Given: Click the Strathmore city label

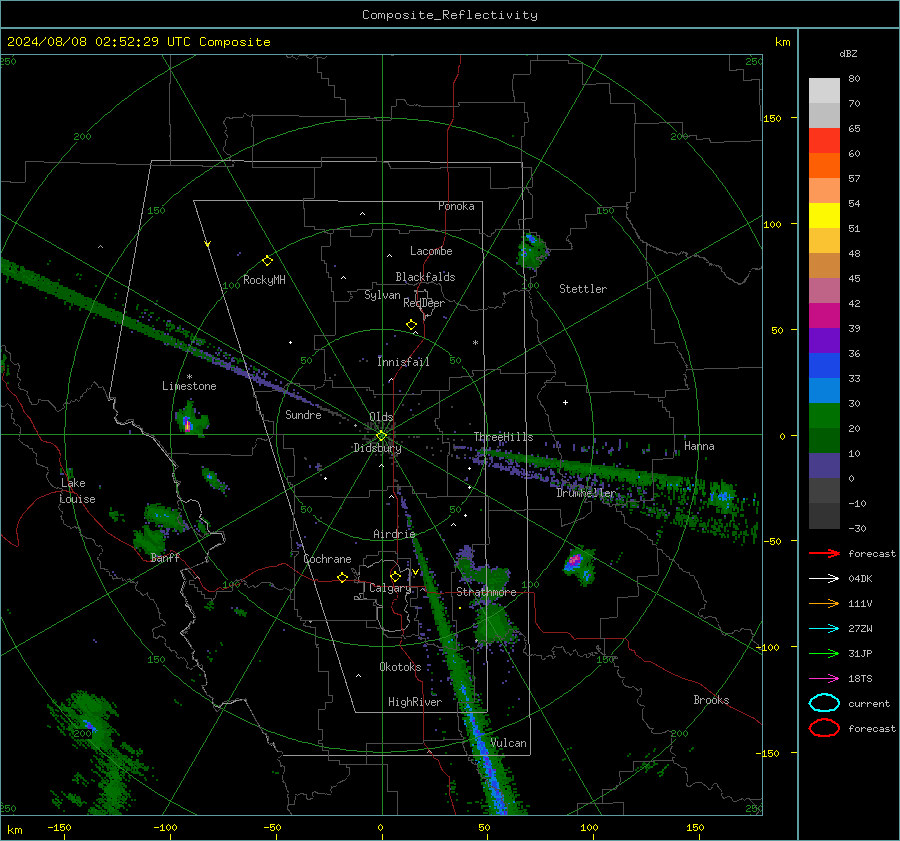Looking at the screenshot, I should pyautogui.click(x=486, y=592).
